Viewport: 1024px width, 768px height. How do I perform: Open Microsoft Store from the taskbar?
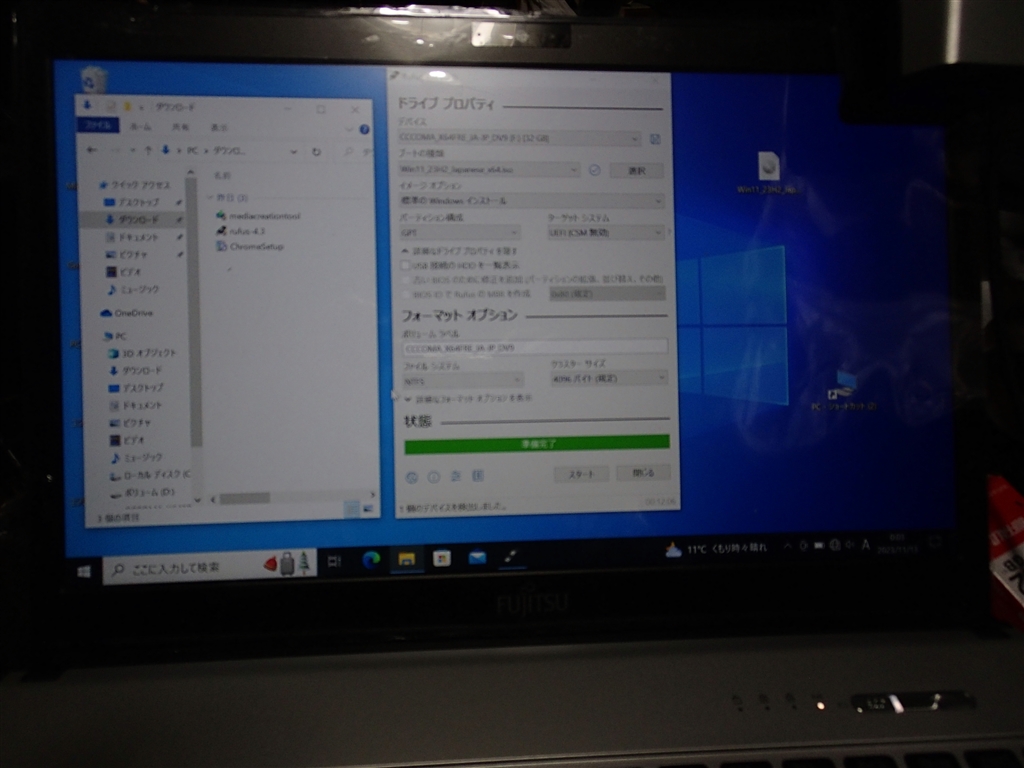tap(442, 558)
